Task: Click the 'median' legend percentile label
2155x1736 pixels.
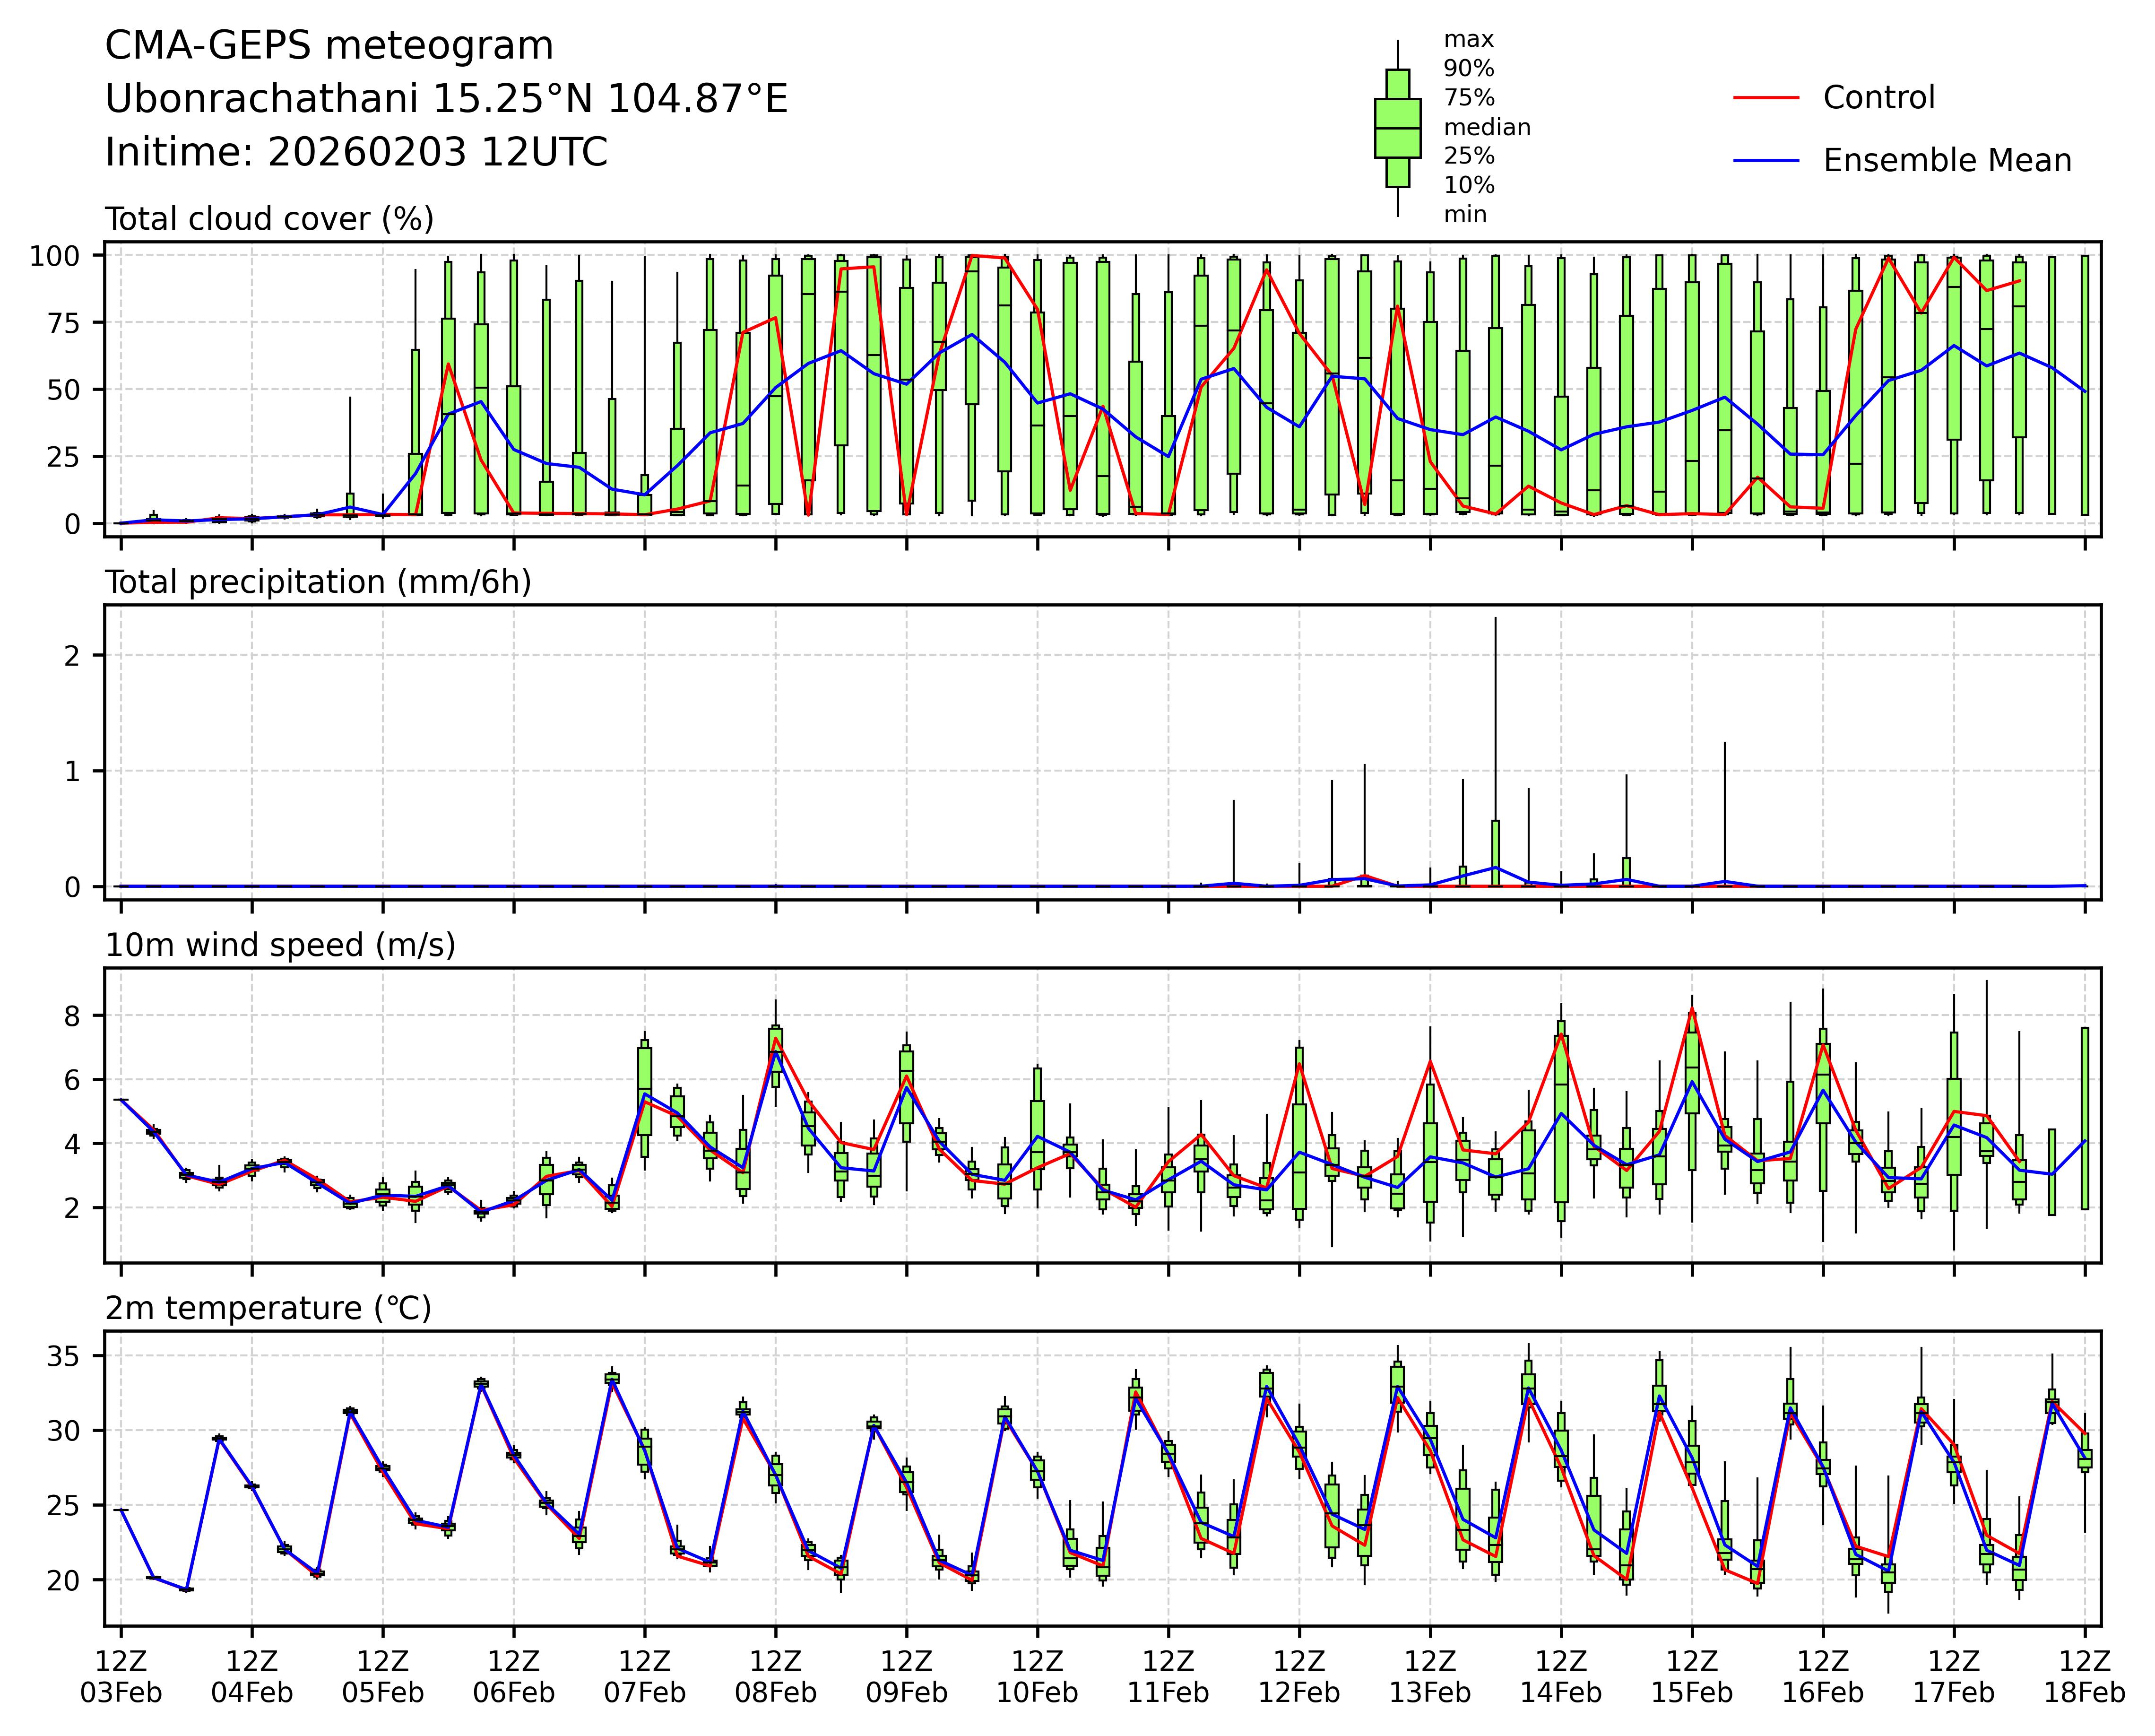Action: pos(1486,127)
